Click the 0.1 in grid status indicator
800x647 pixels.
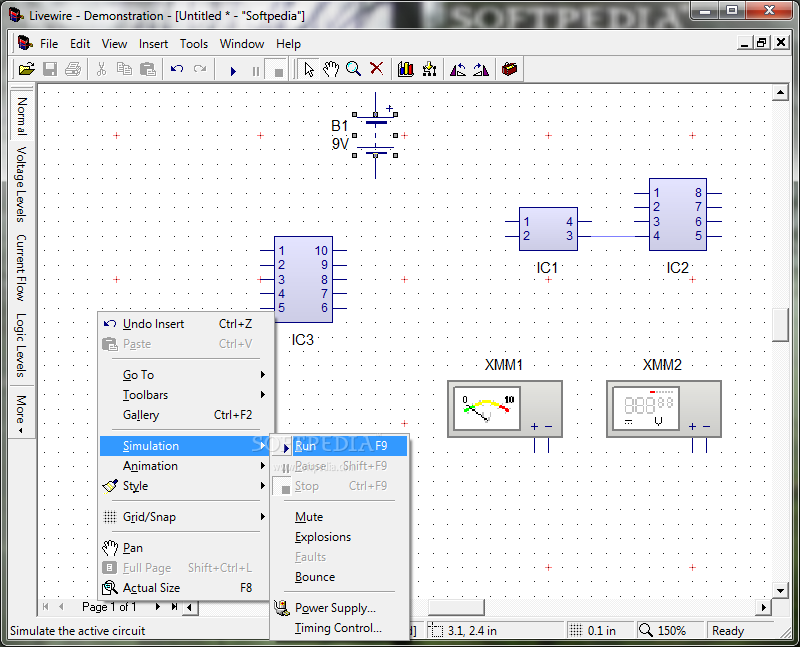599,631
